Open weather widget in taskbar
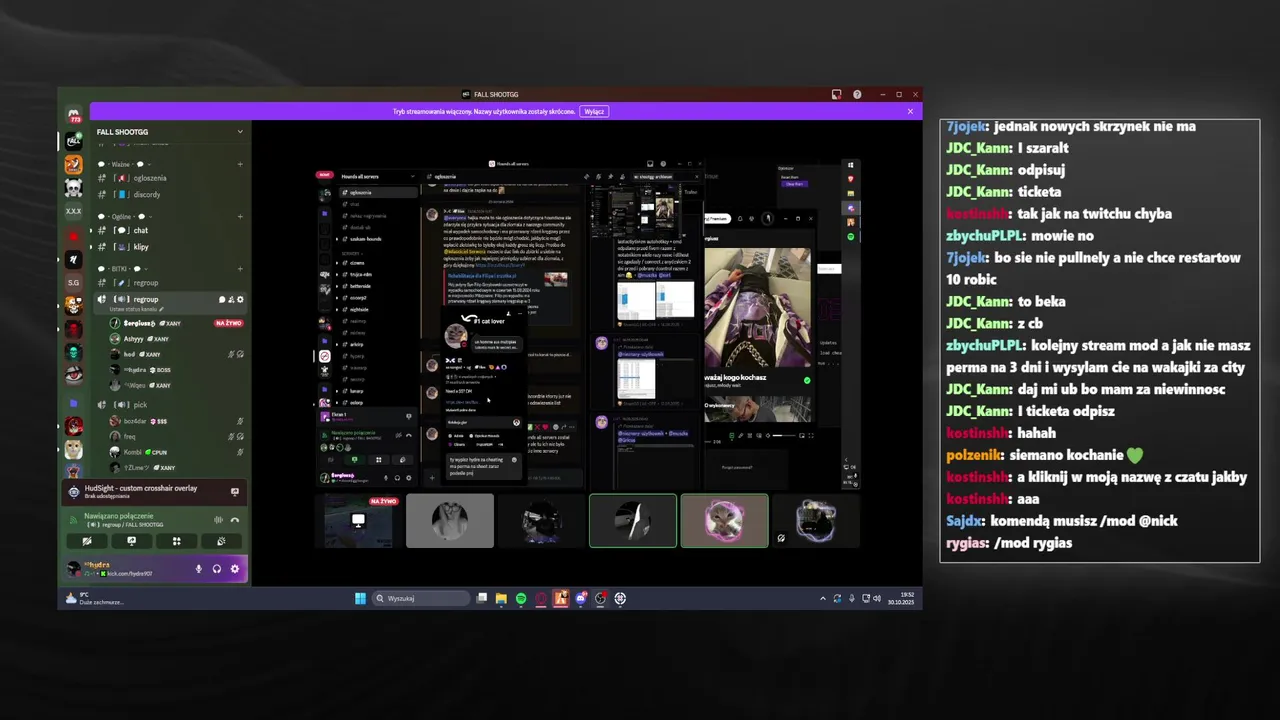The height and width of the screenshot is (720, 1280). point(93,598)
